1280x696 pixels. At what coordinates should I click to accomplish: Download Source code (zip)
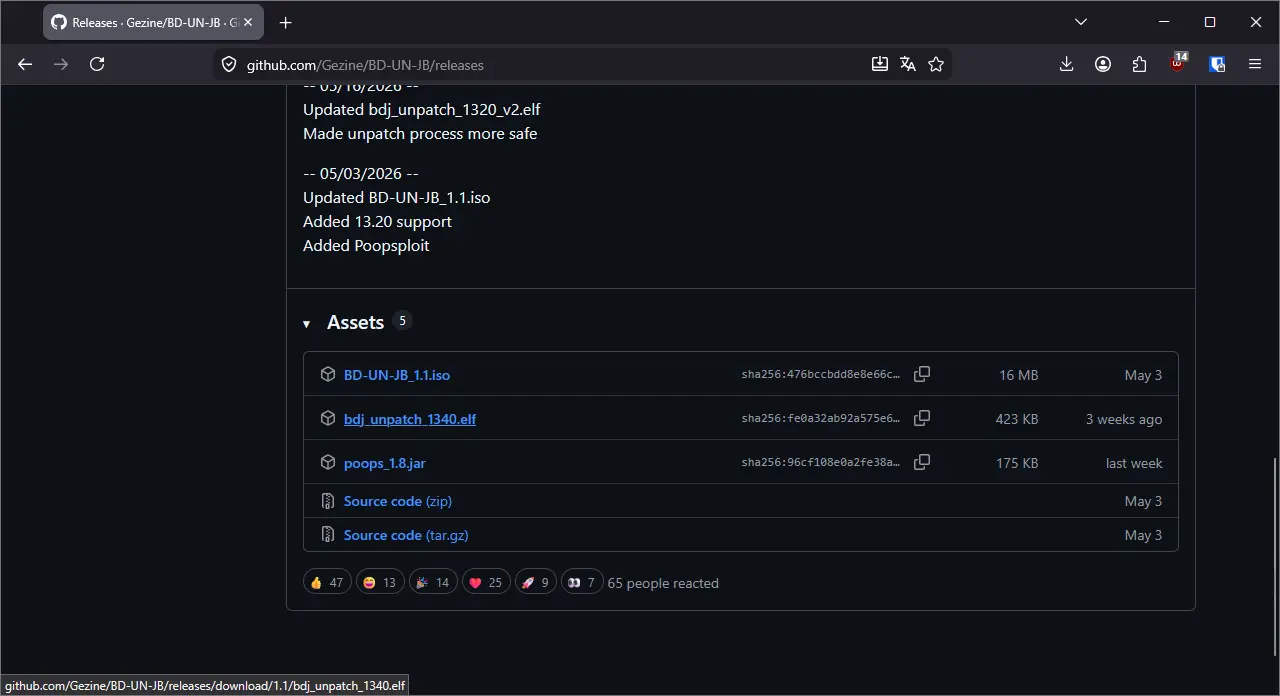coord(398,501)
